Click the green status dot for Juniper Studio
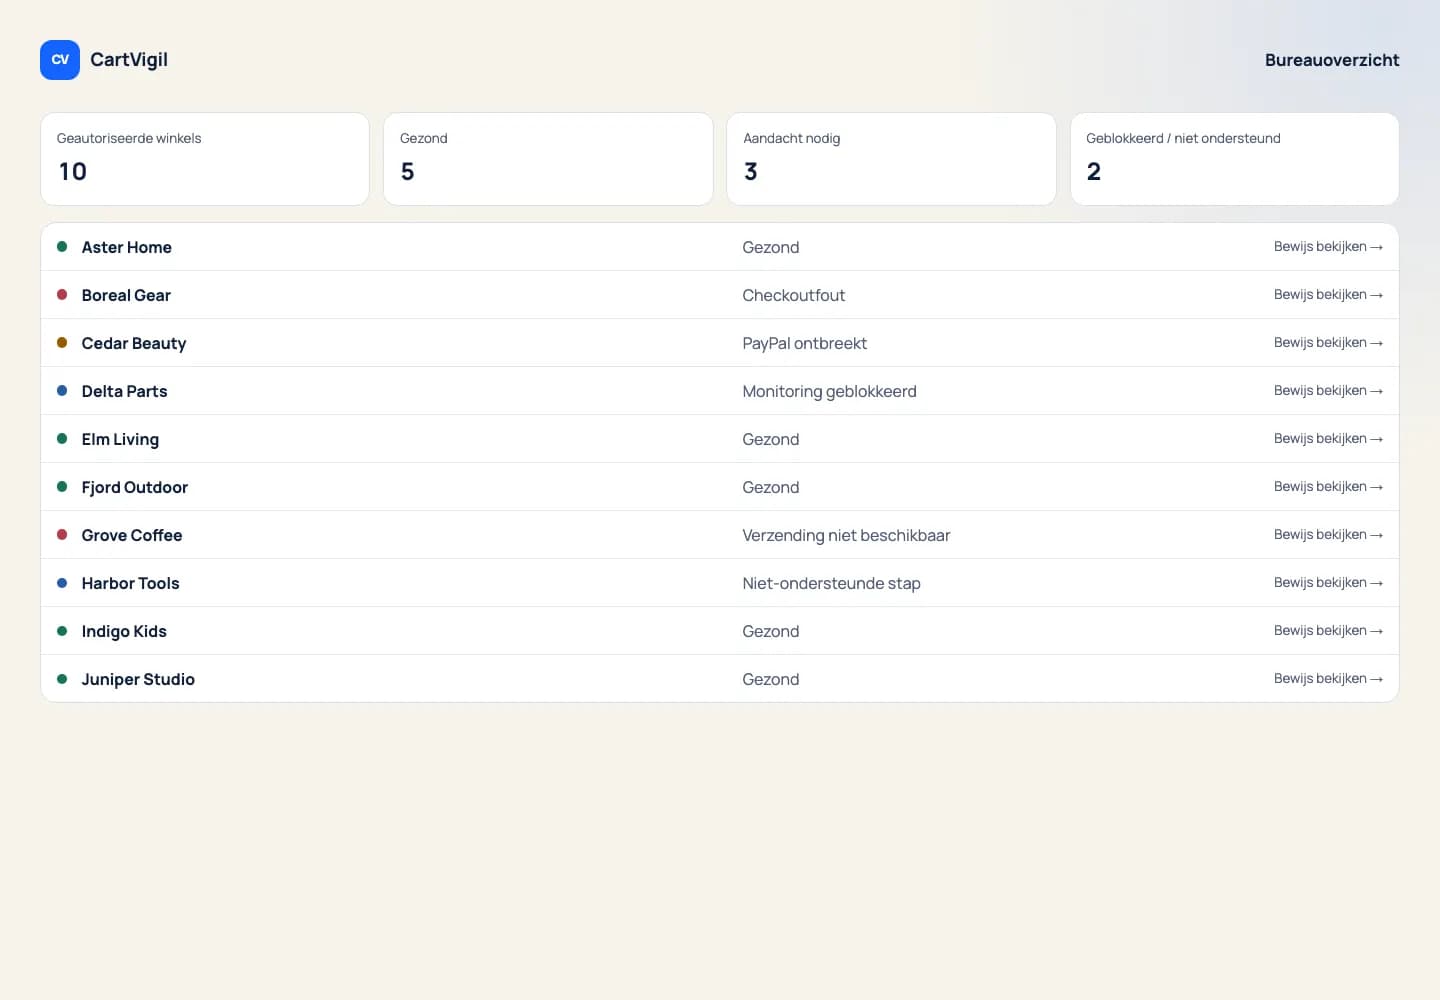This screenshot has width=1440, height=1000. point(62,679)
